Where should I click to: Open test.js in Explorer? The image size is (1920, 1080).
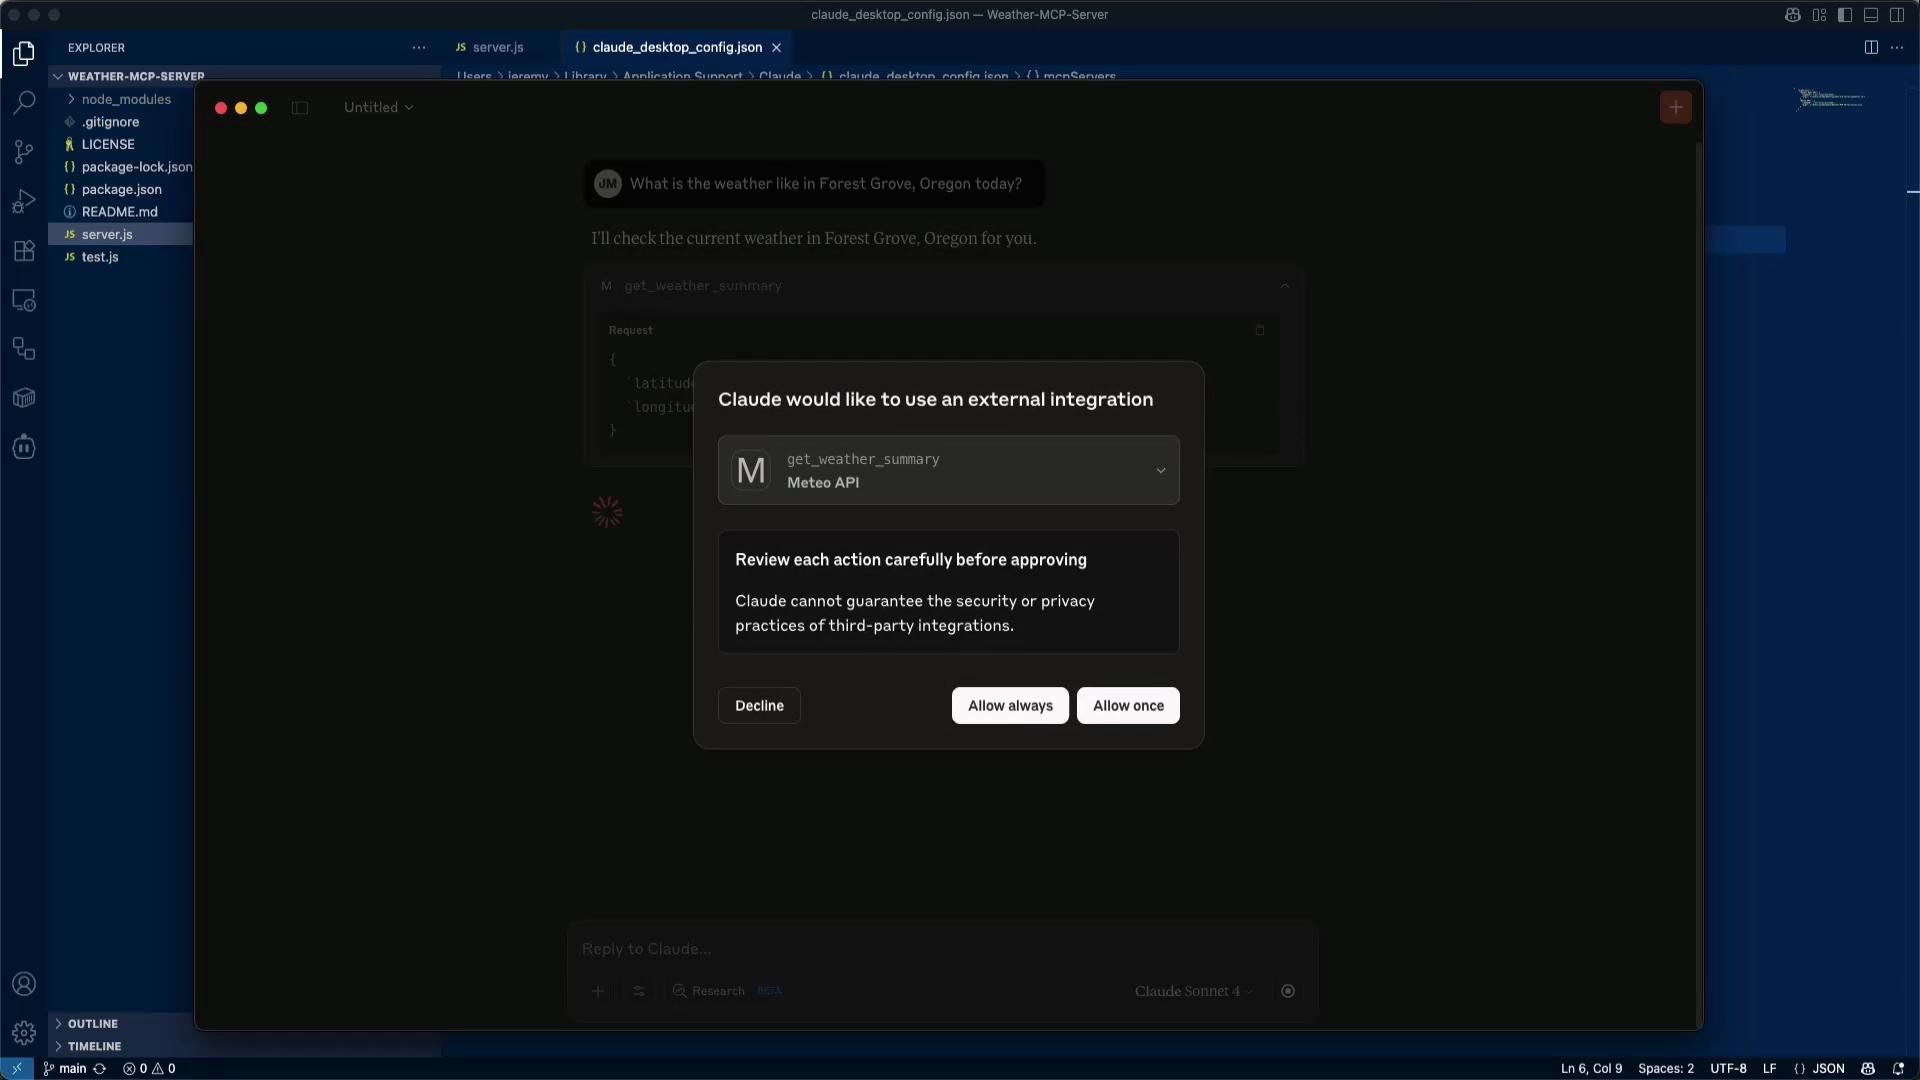click(x=100, y=257)
